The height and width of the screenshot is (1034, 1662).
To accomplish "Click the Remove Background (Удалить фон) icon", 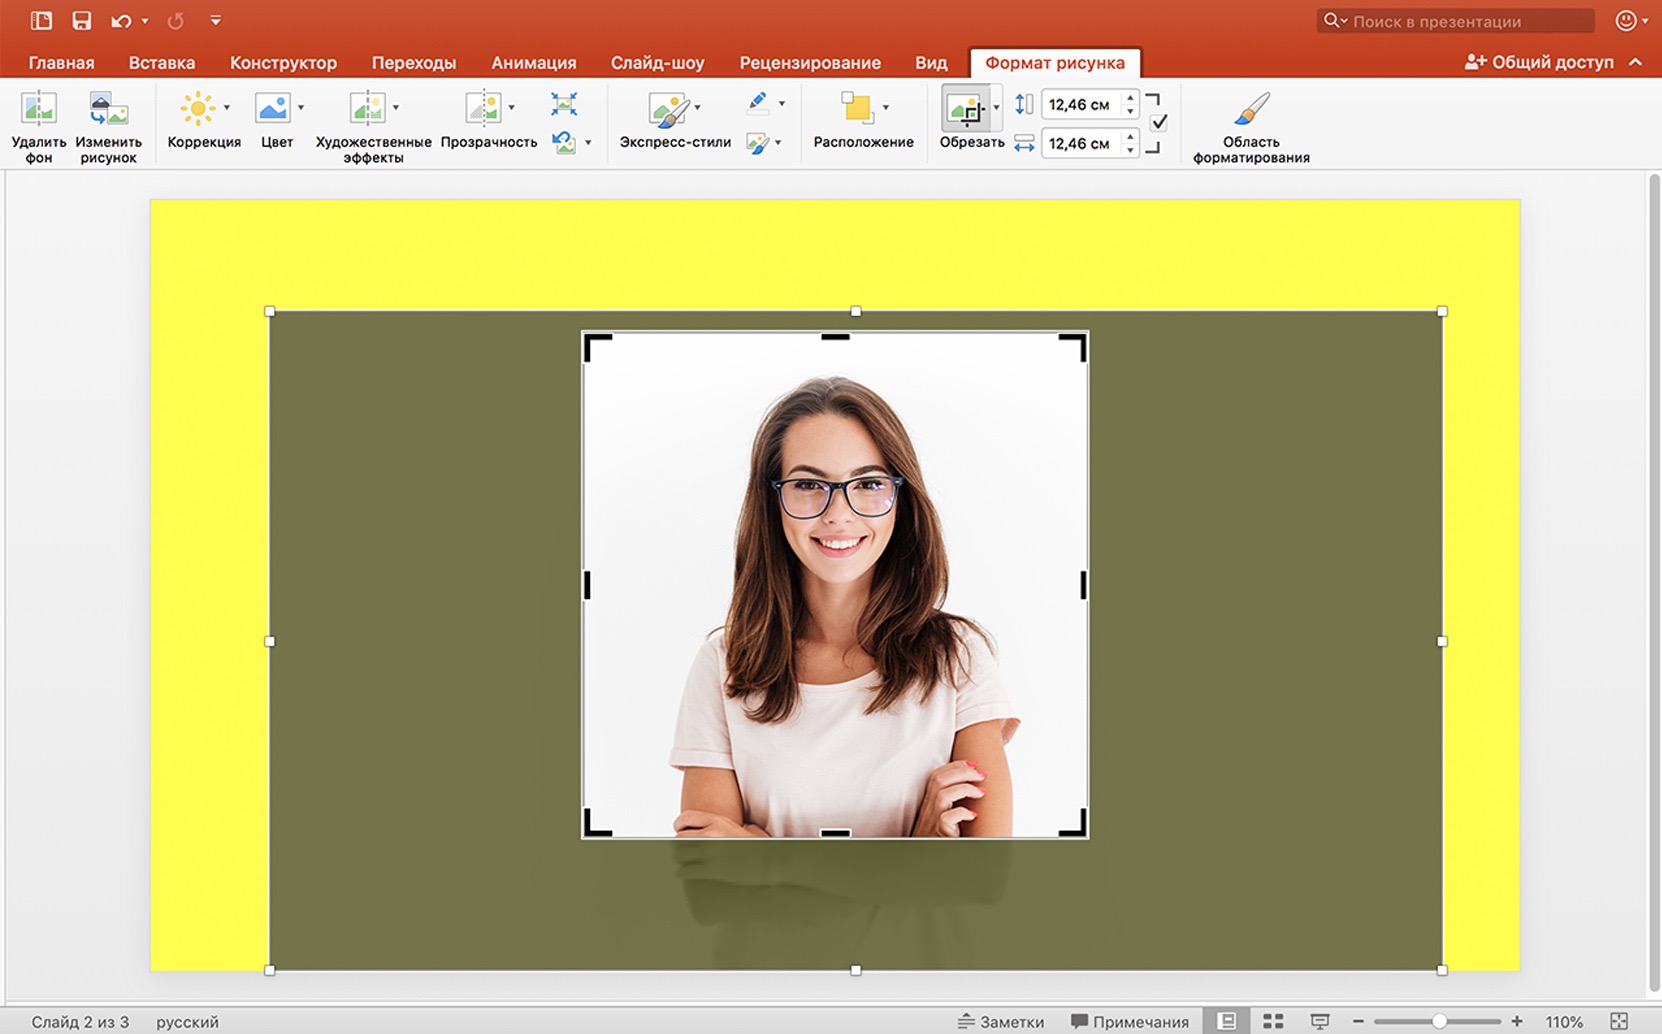I will click(x=39, y=108).
